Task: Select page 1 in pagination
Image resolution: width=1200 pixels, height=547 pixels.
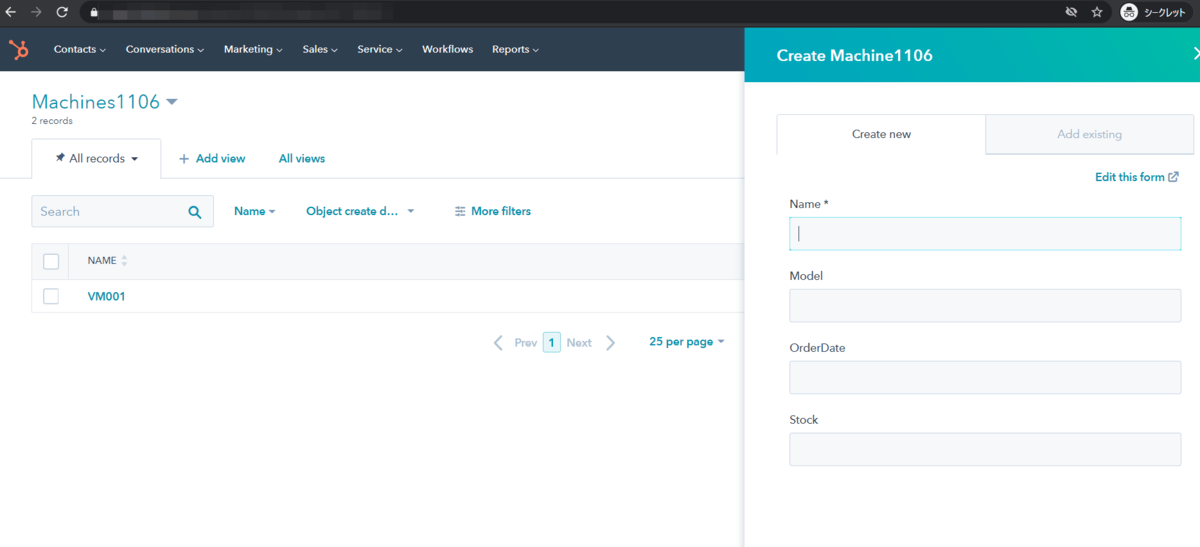Action: coord(552,342)
